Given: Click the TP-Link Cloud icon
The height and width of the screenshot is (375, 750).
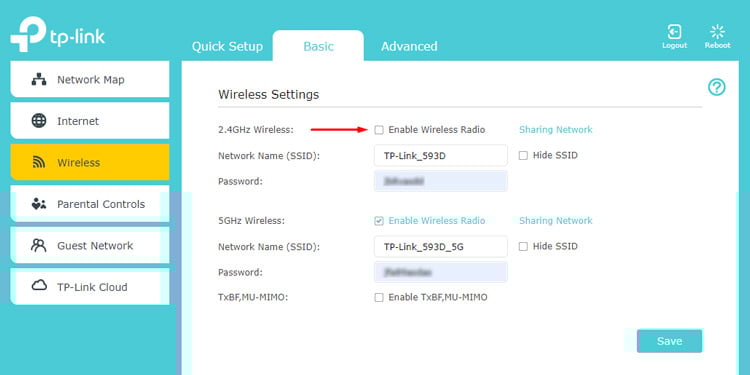Looking at the screenshot, I should (39, 286).
